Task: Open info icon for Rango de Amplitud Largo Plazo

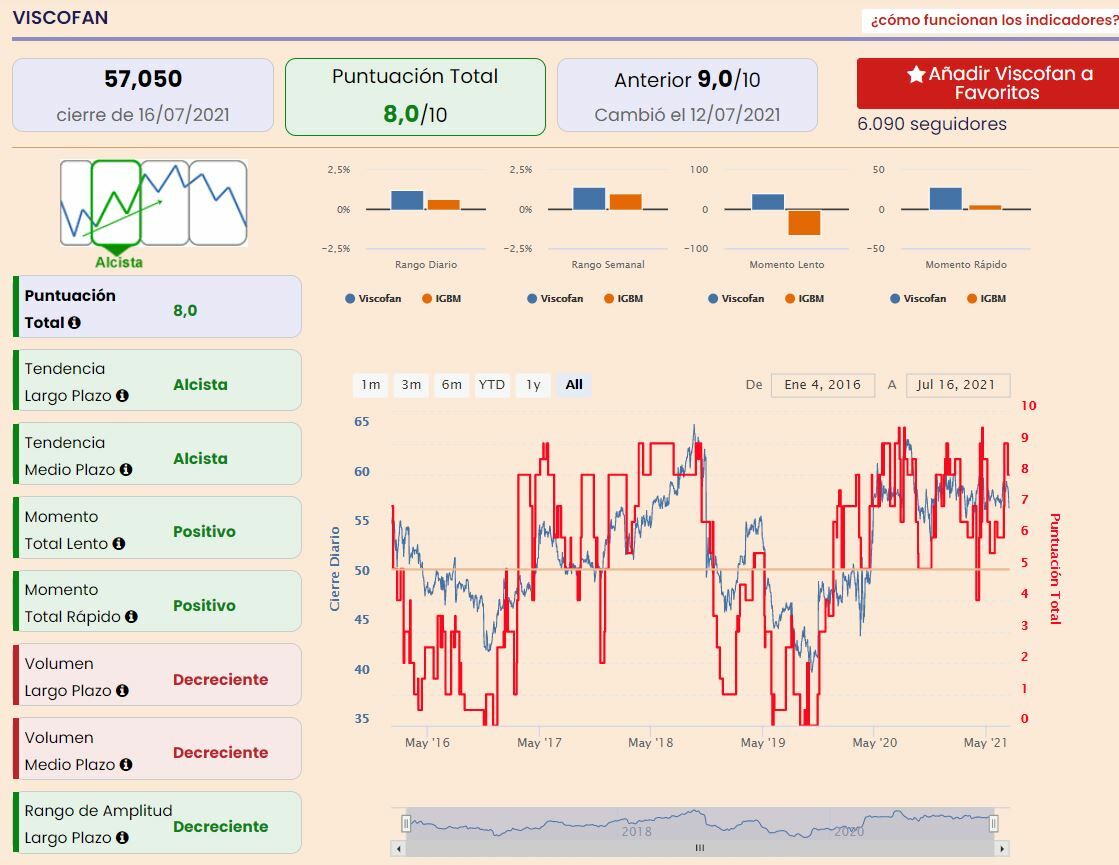Action: tap(122, 838)
